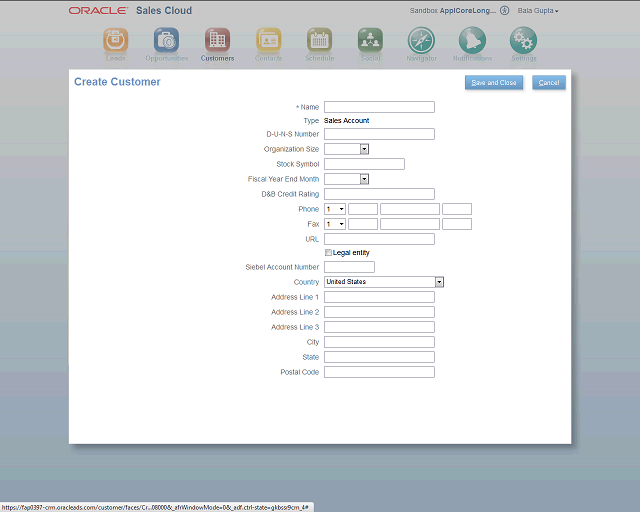Click the Sales Cloud title text

pos(164,11)
